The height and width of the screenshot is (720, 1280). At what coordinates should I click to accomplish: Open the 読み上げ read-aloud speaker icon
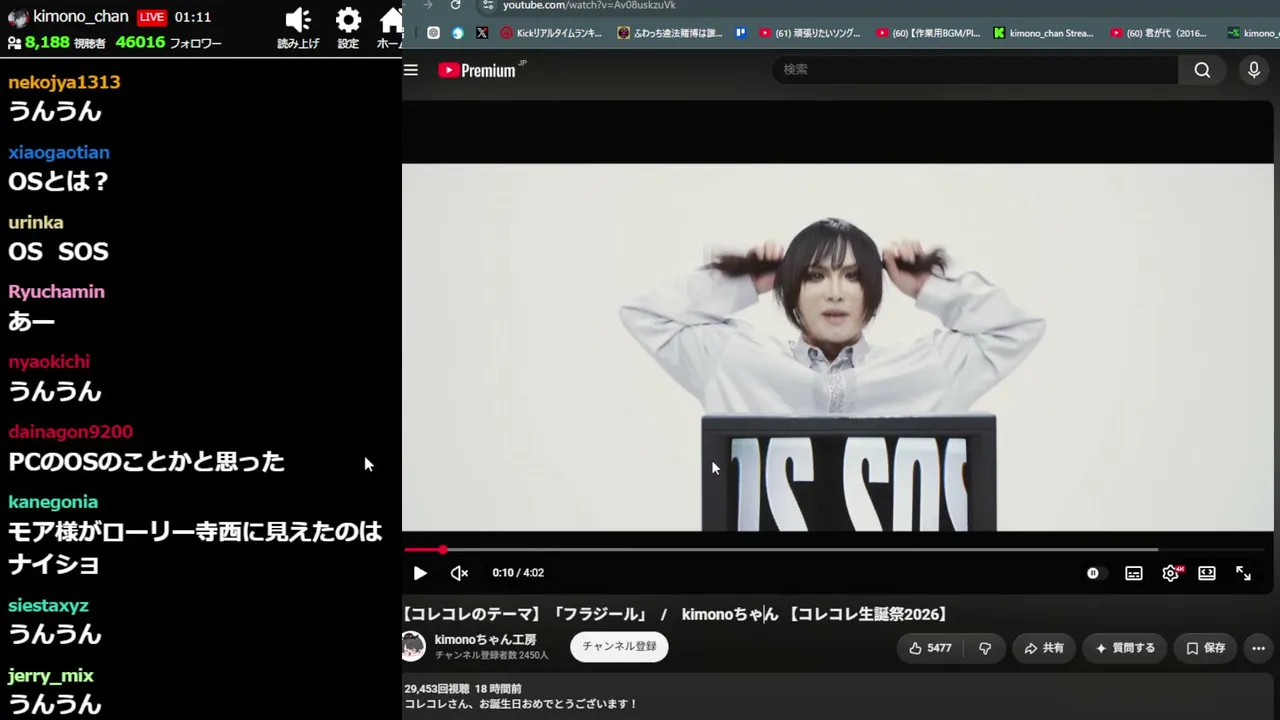[298, 20]
